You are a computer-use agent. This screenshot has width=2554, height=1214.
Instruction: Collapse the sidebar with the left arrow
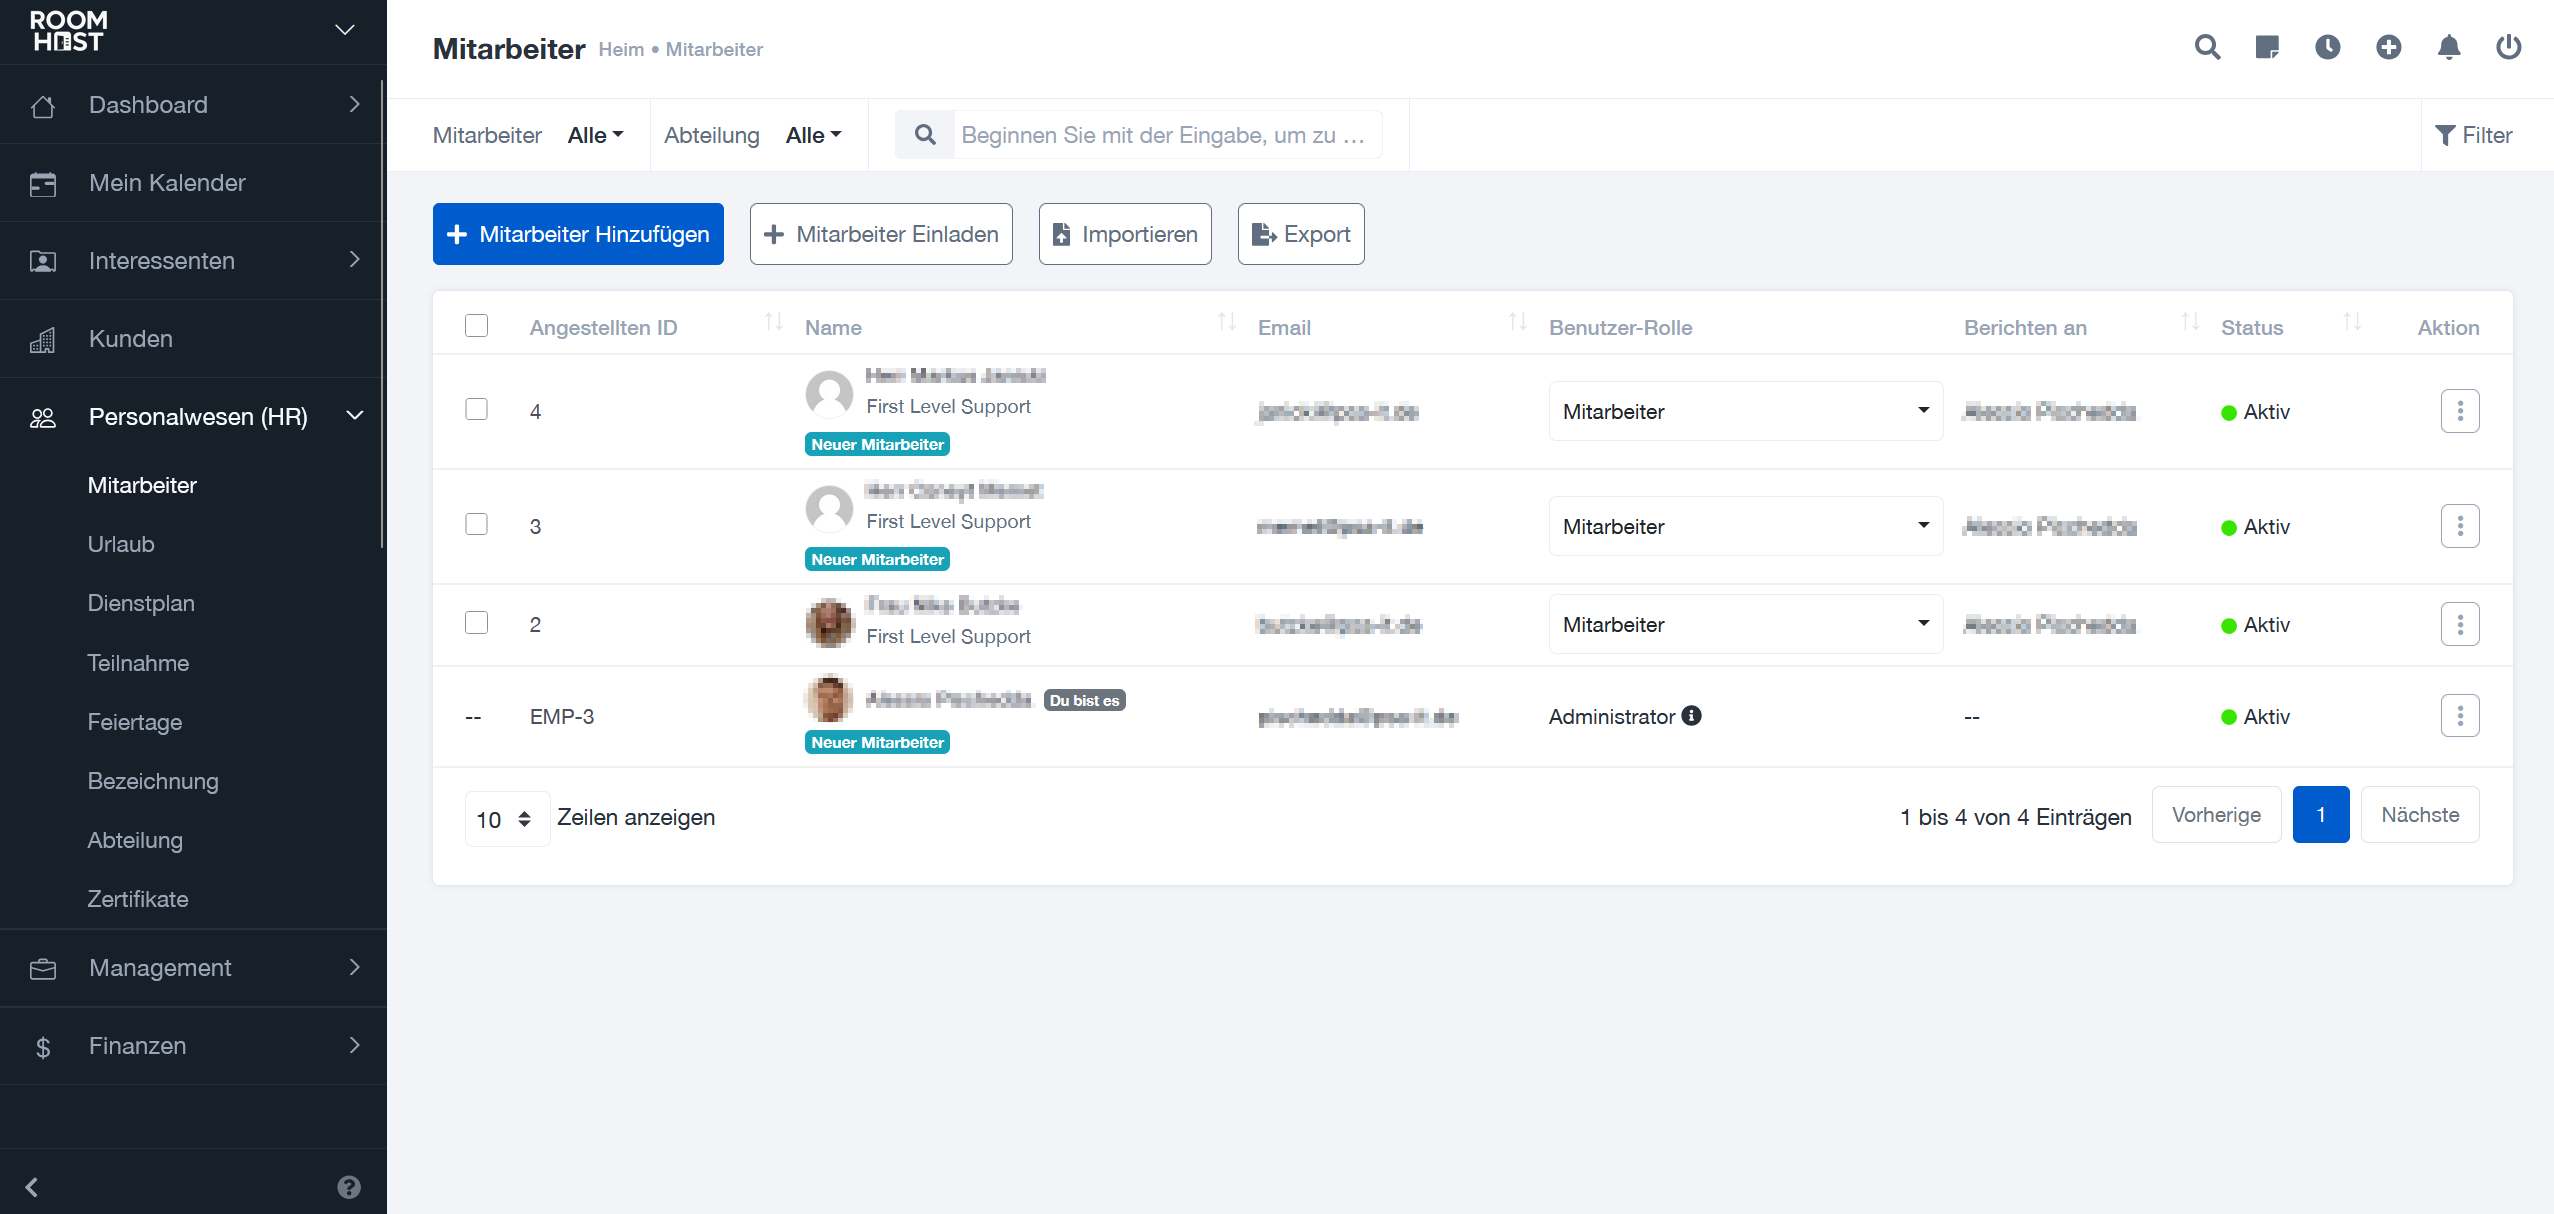point(32,1187)
